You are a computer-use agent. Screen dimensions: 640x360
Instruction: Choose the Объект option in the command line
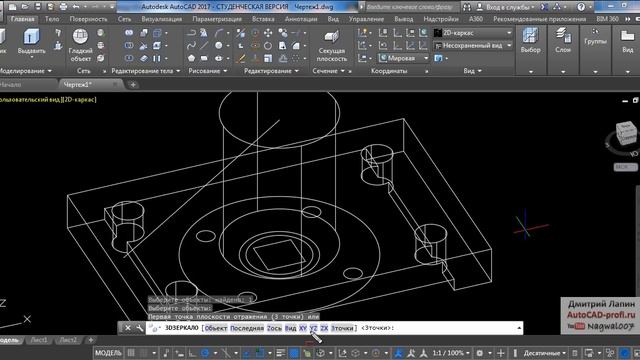click(x=216, y=328)
